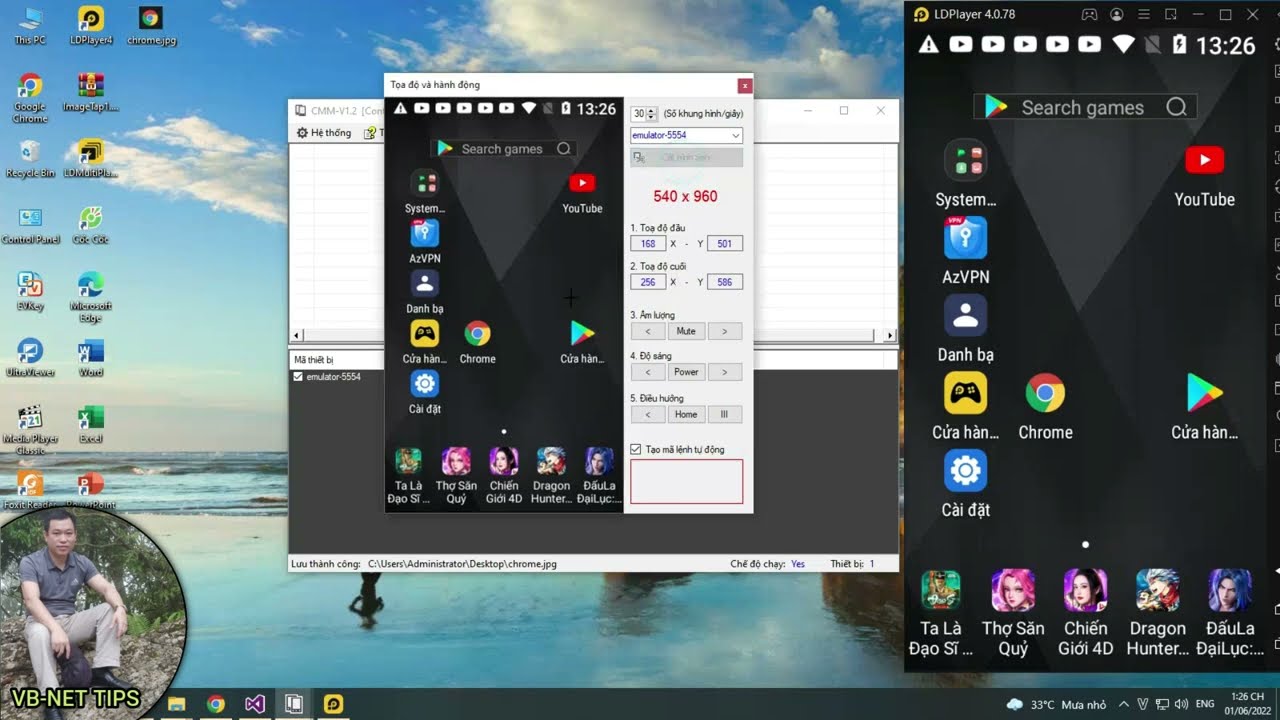Click the mini-window icon in LDPlayer title bar
This screenshot has height=720, width=1280.
point(1171,15)
